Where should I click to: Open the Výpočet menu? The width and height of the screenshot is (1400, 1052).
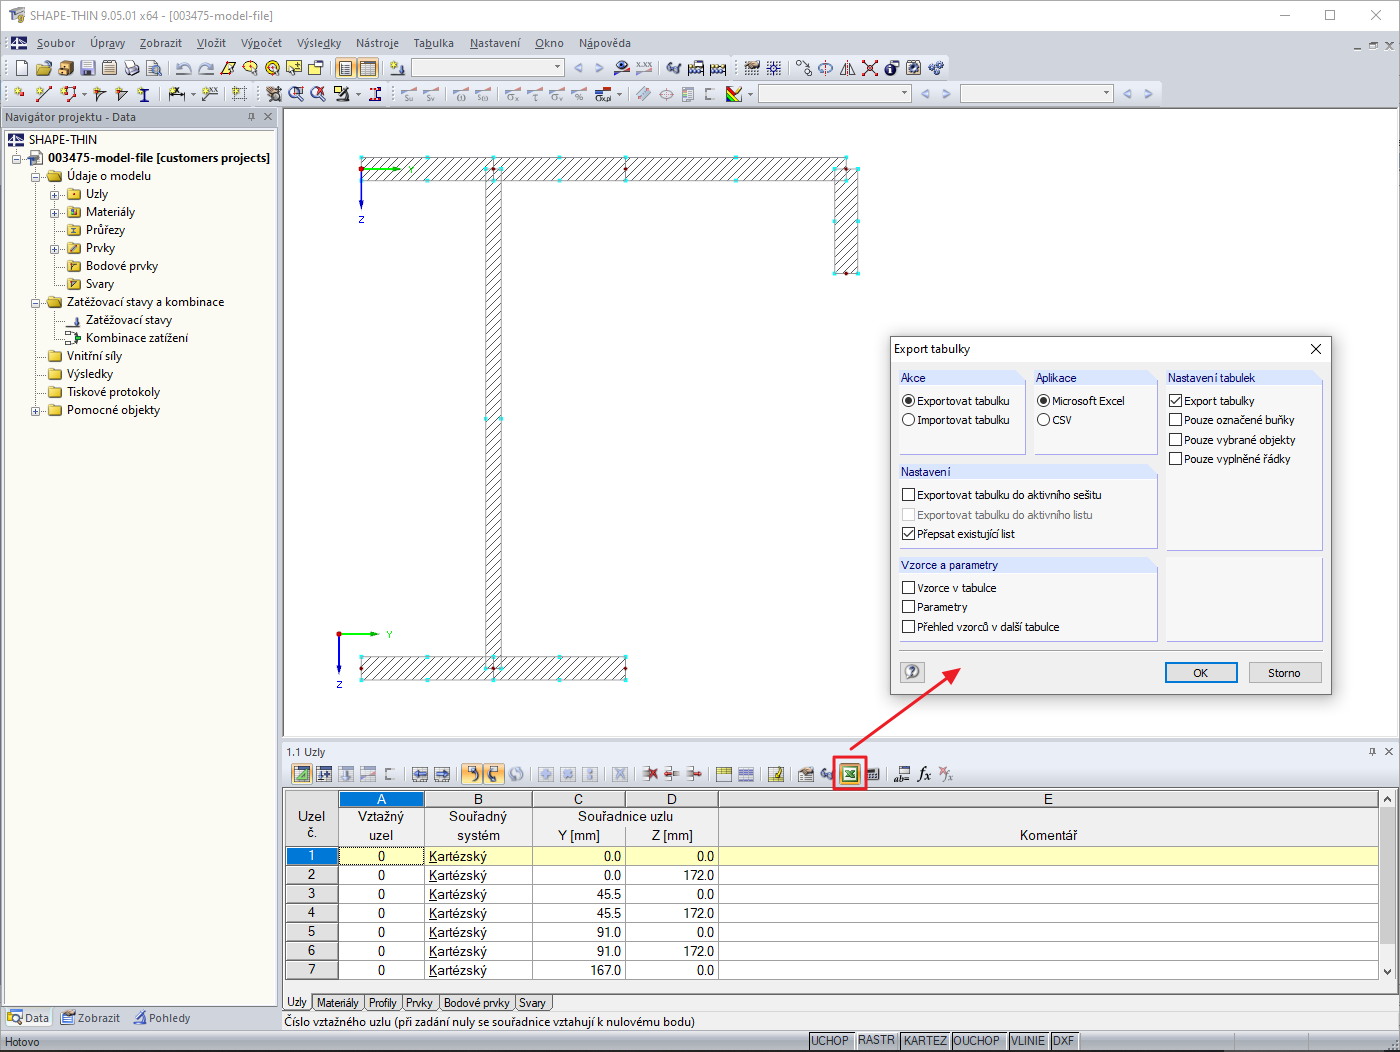260,43
